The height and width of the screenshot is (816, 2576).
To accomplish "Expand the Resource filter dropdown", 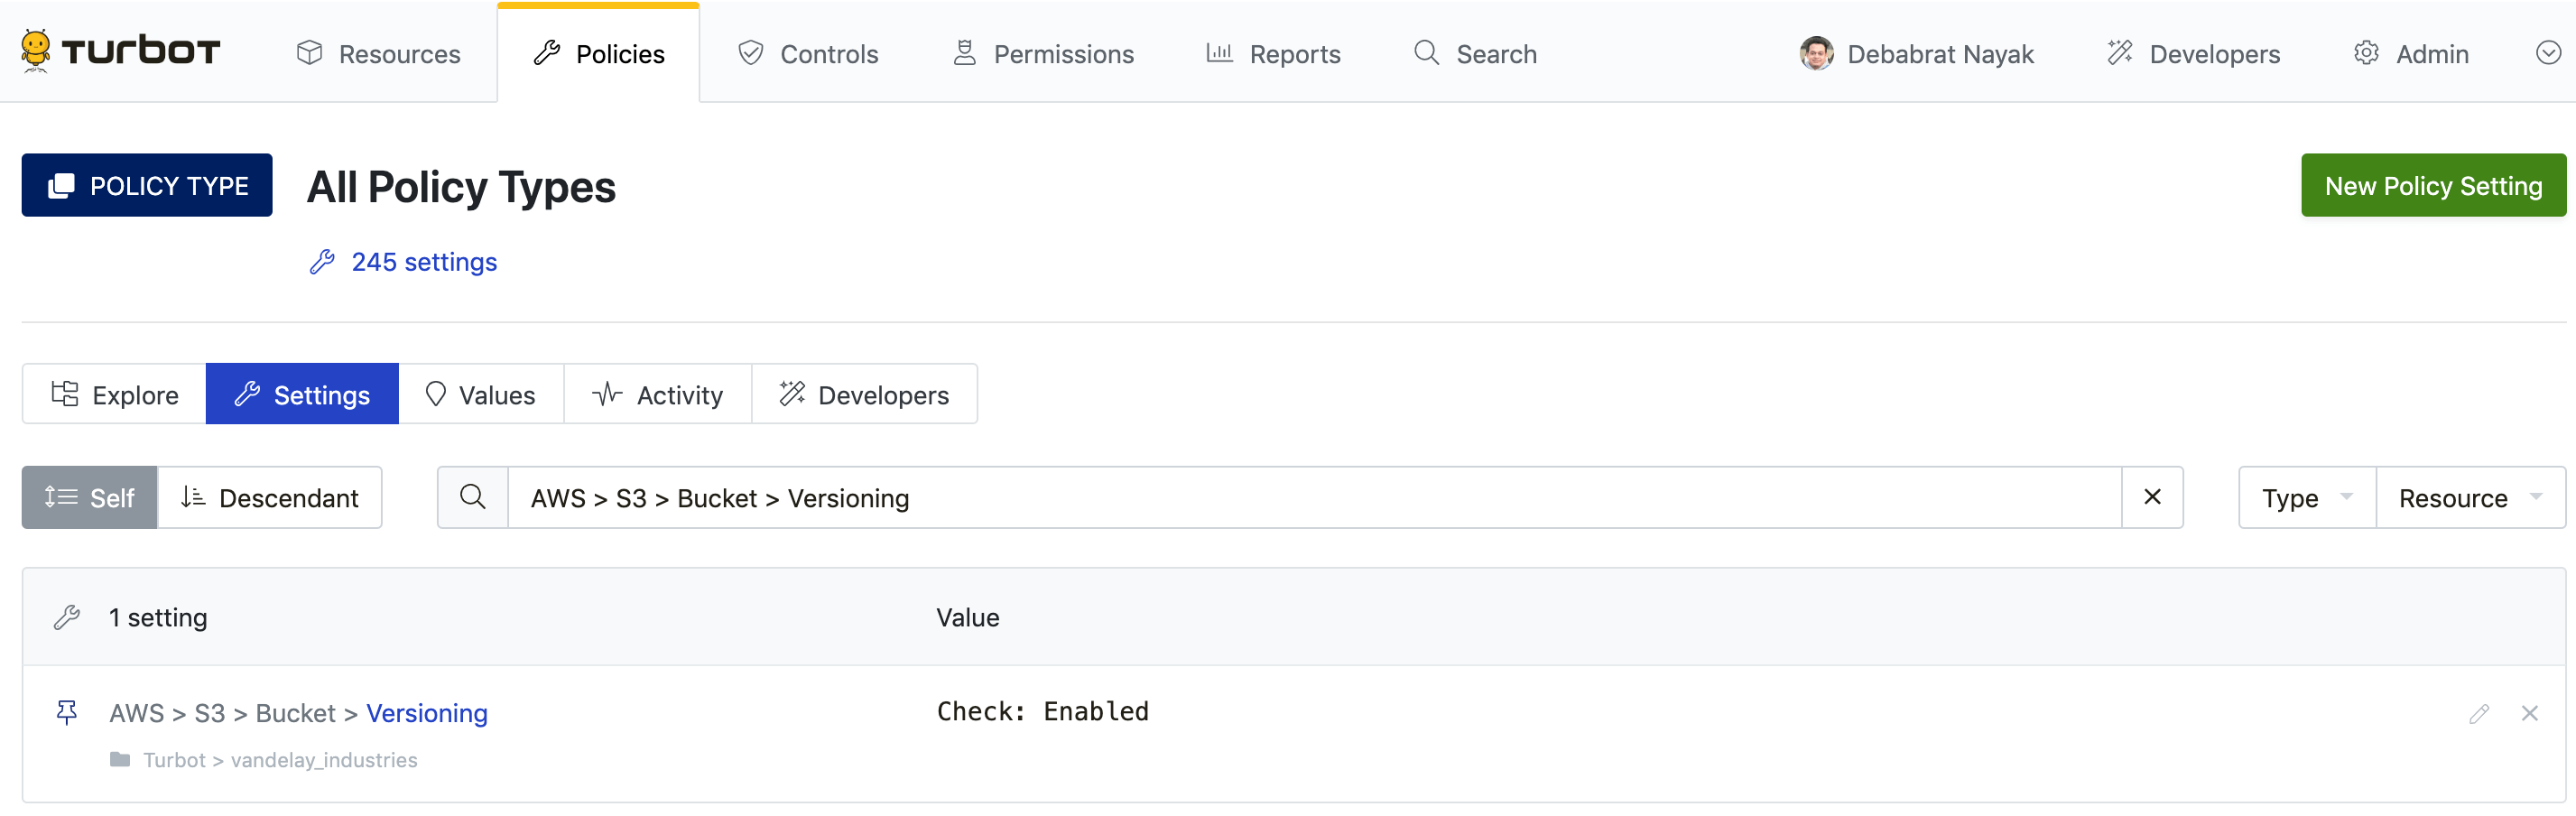I will coord(2469,497).
